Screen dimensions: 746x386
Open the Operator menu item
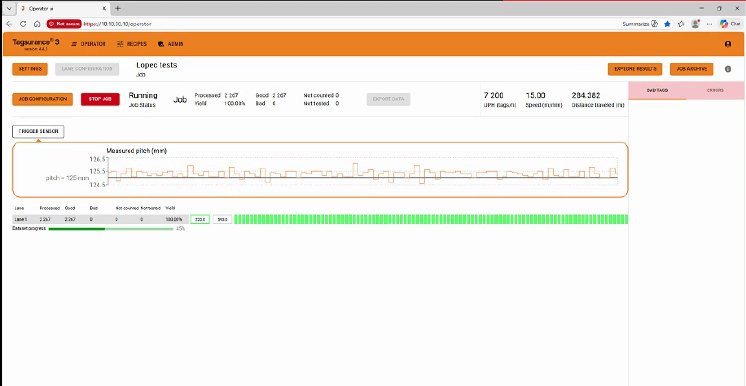pyautogui.click(x=88, y=44)
